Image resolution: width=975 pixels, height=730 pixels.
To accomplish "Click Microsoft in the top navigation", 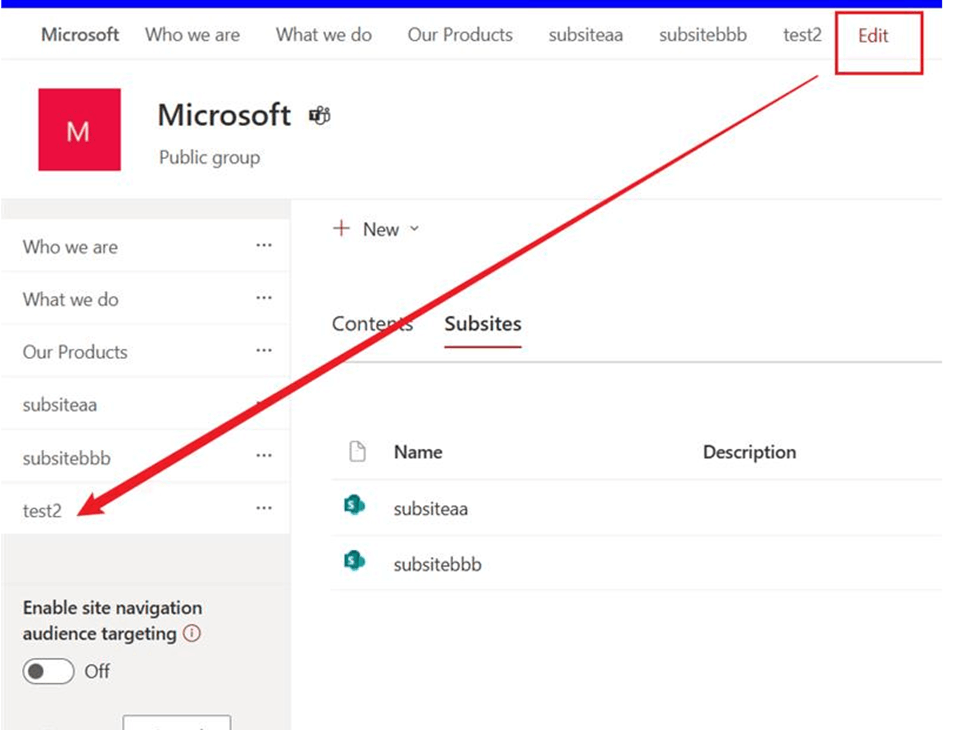I will 80,34.
